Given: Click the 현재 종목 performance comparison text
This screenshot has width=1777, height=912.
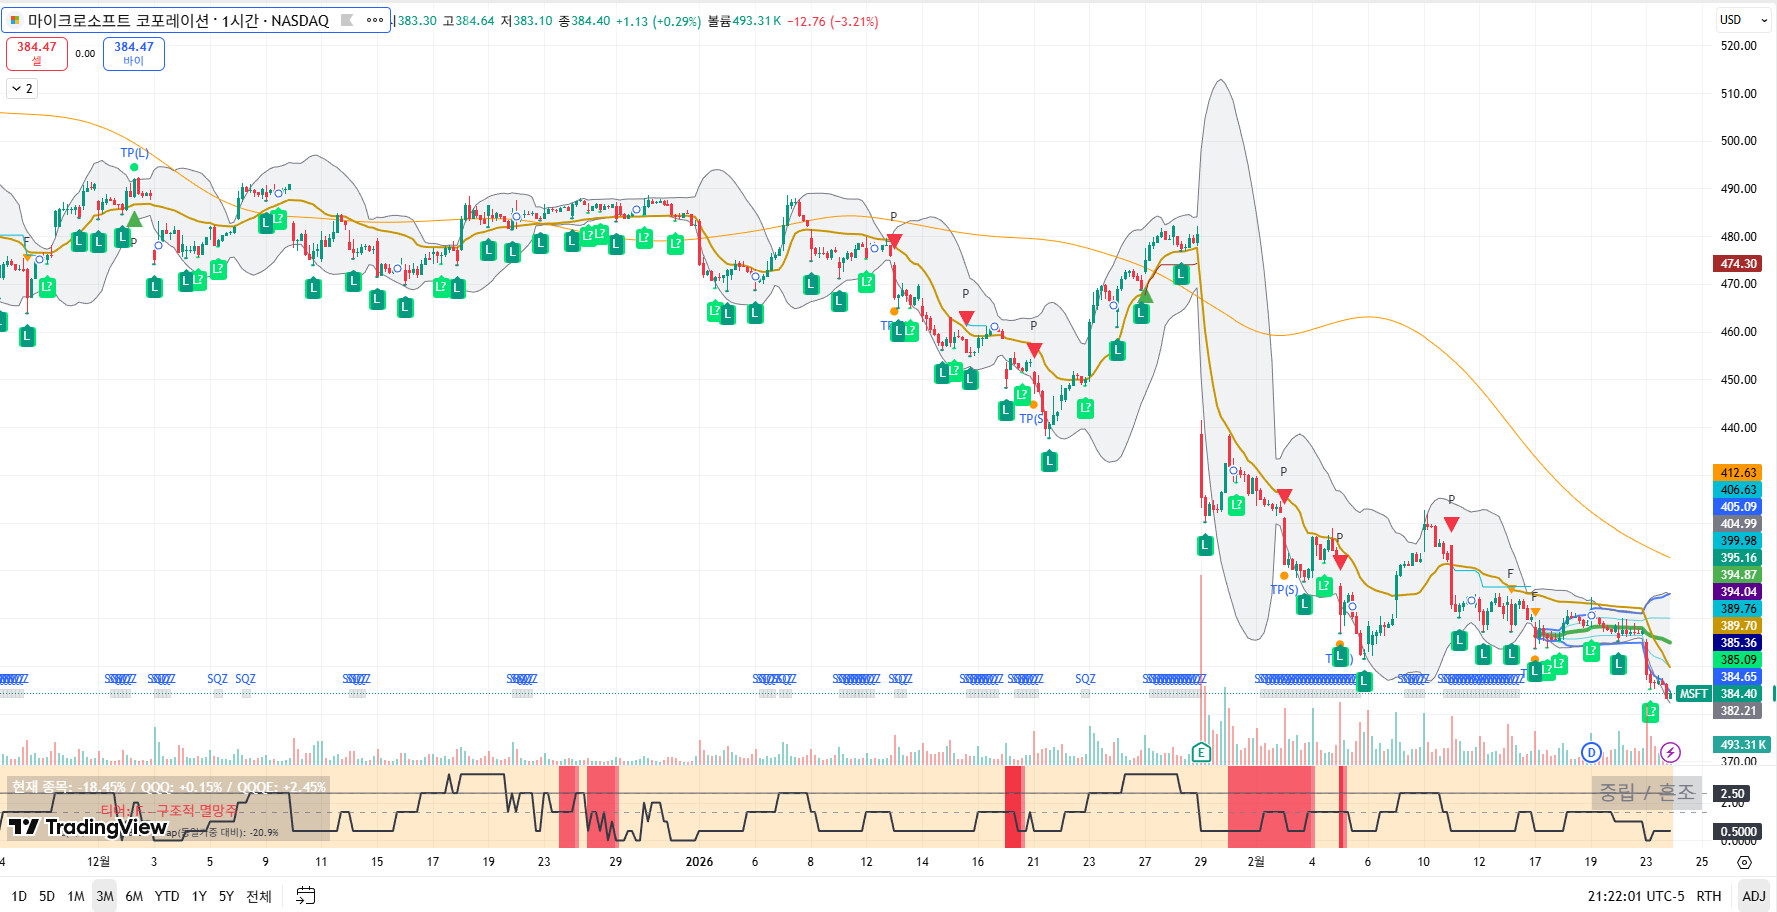Looking at the screenshot, I should [169, 787].
